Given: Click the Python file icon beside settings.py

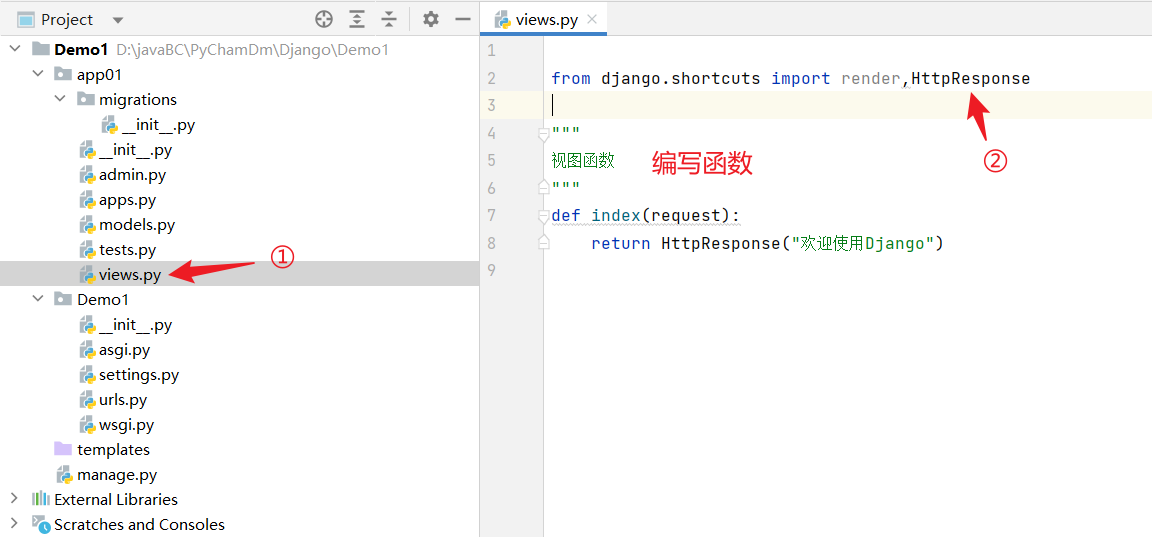Looking at the screenshot, I should point(88,375).
